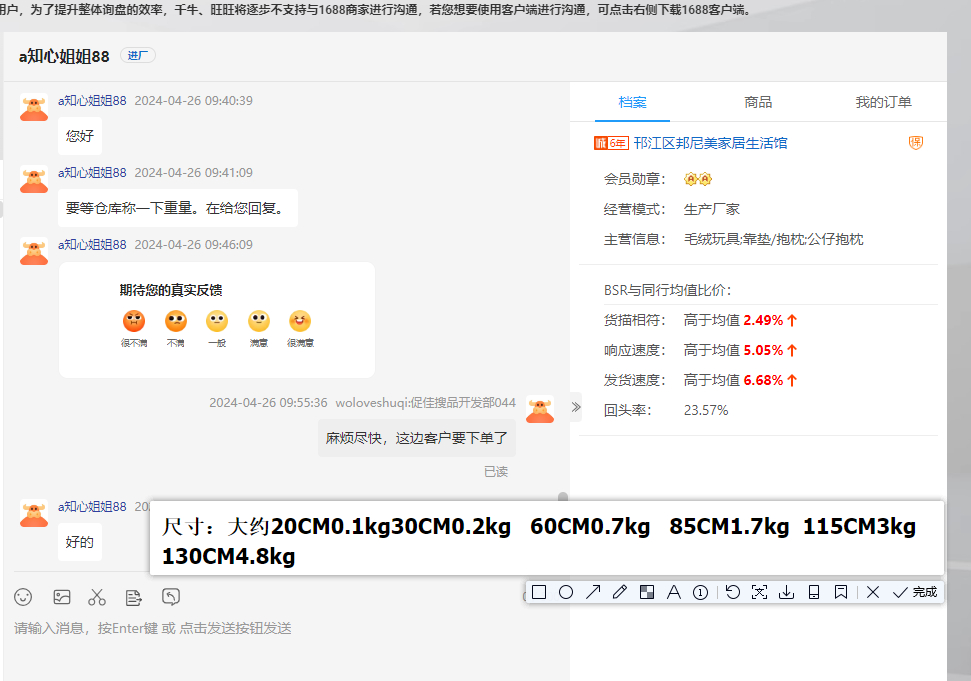This screenshot has width=971, height=681.
Task: Save the screenshot via download icon
Action: 786,592
